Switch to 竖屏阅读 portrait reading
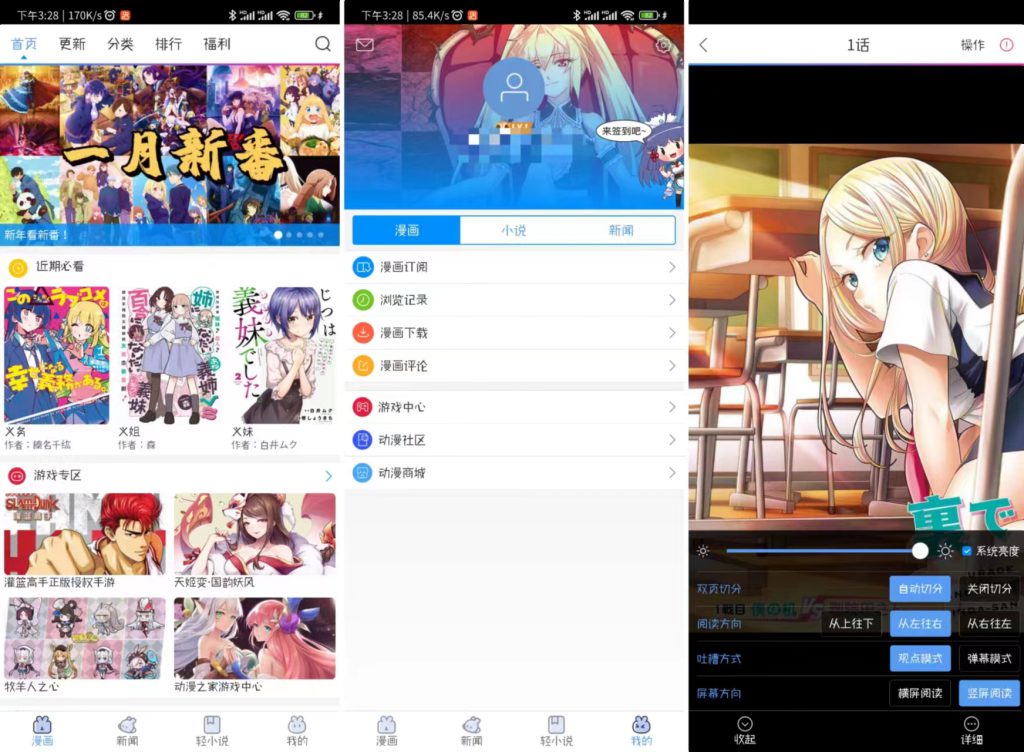1024x752 pixels. click(989, 693)
